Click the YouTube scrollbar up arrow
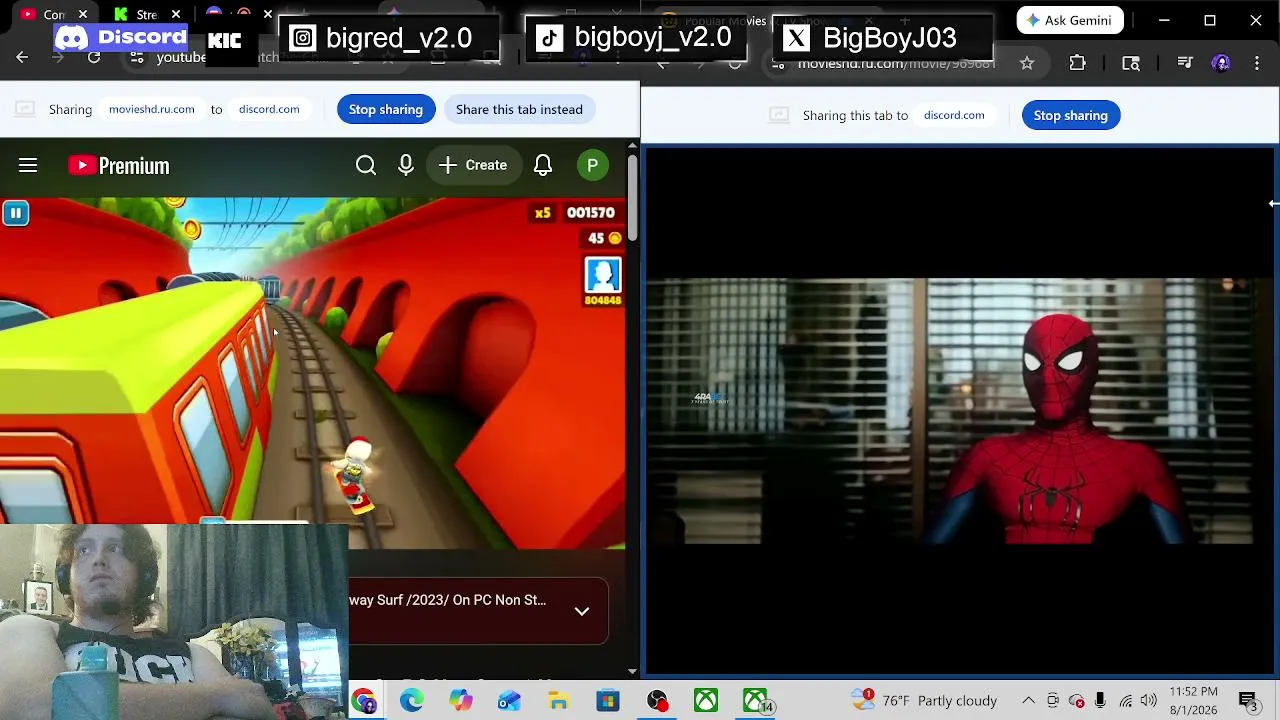The width and height of the screenshot is (1280, 720). click(632, 146)
